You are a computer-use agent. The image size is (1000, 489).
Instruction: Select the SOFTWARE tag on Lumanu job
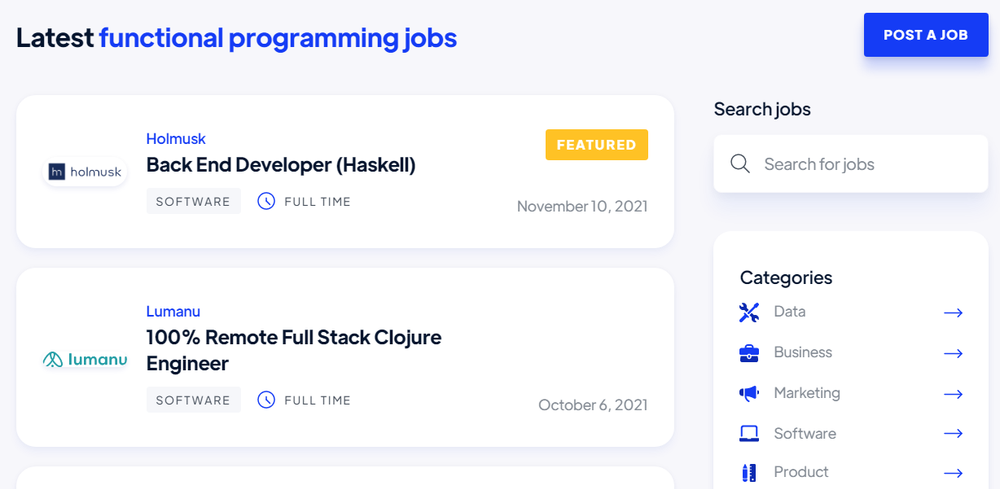tap(193, 400)
